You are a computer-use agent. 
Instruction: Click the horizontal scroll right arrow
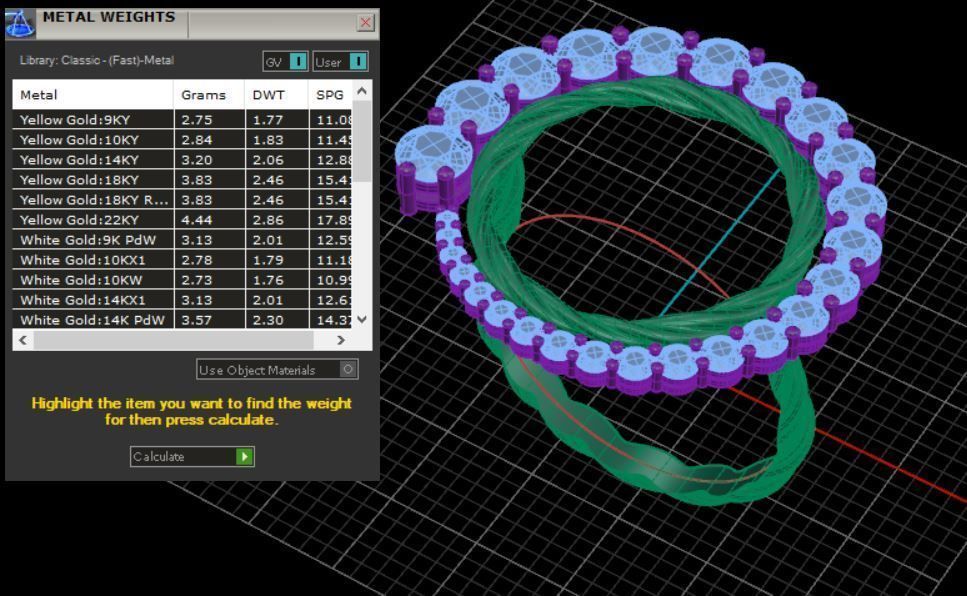pos(340,340)
